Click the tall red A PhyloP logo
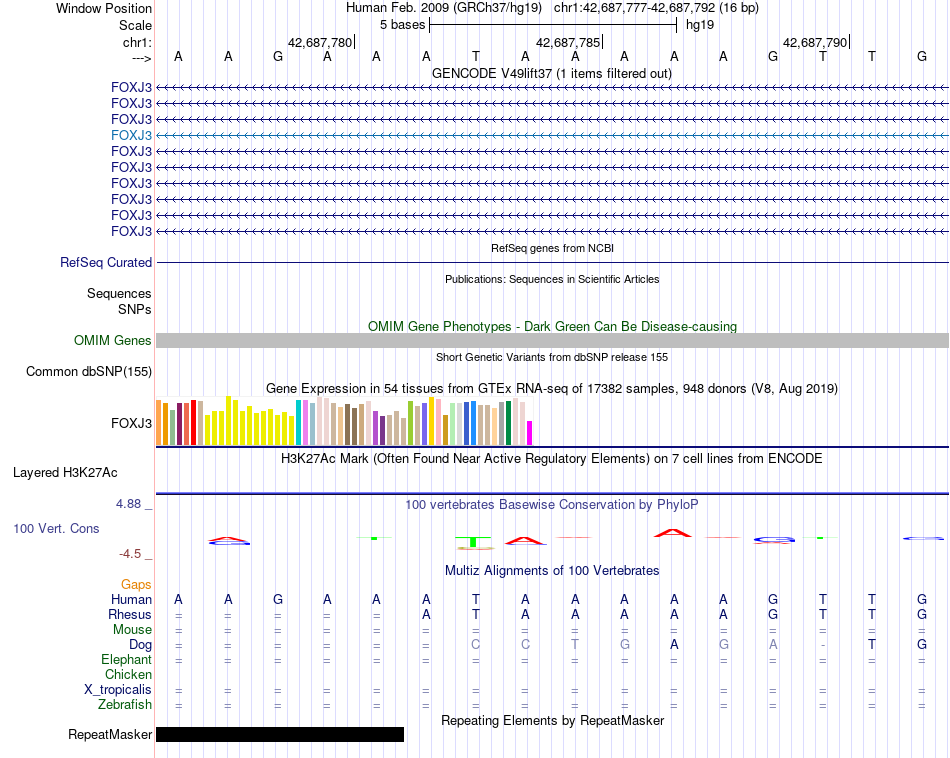Screen dimensions: 950x758 (x=673, y=533)
